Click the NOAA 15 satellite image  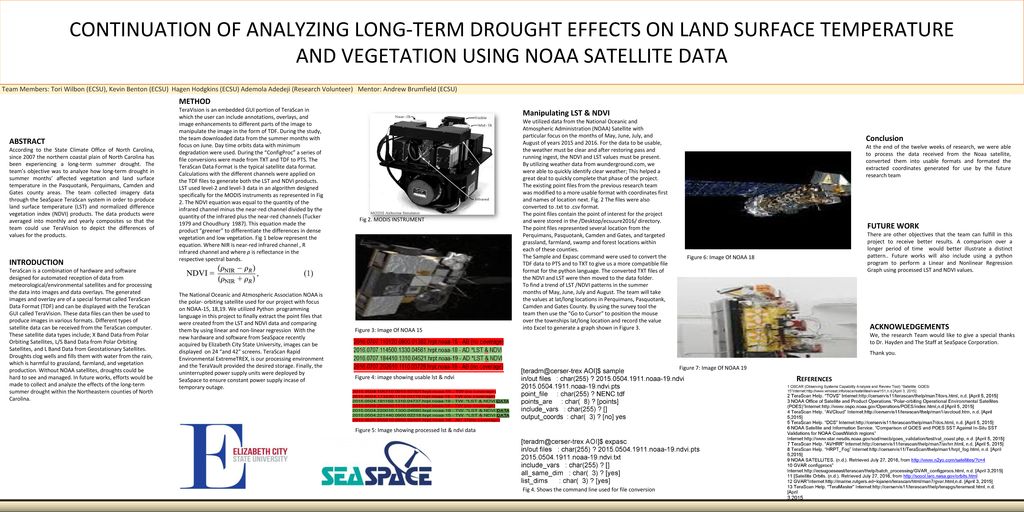click(x=434, y=277)
